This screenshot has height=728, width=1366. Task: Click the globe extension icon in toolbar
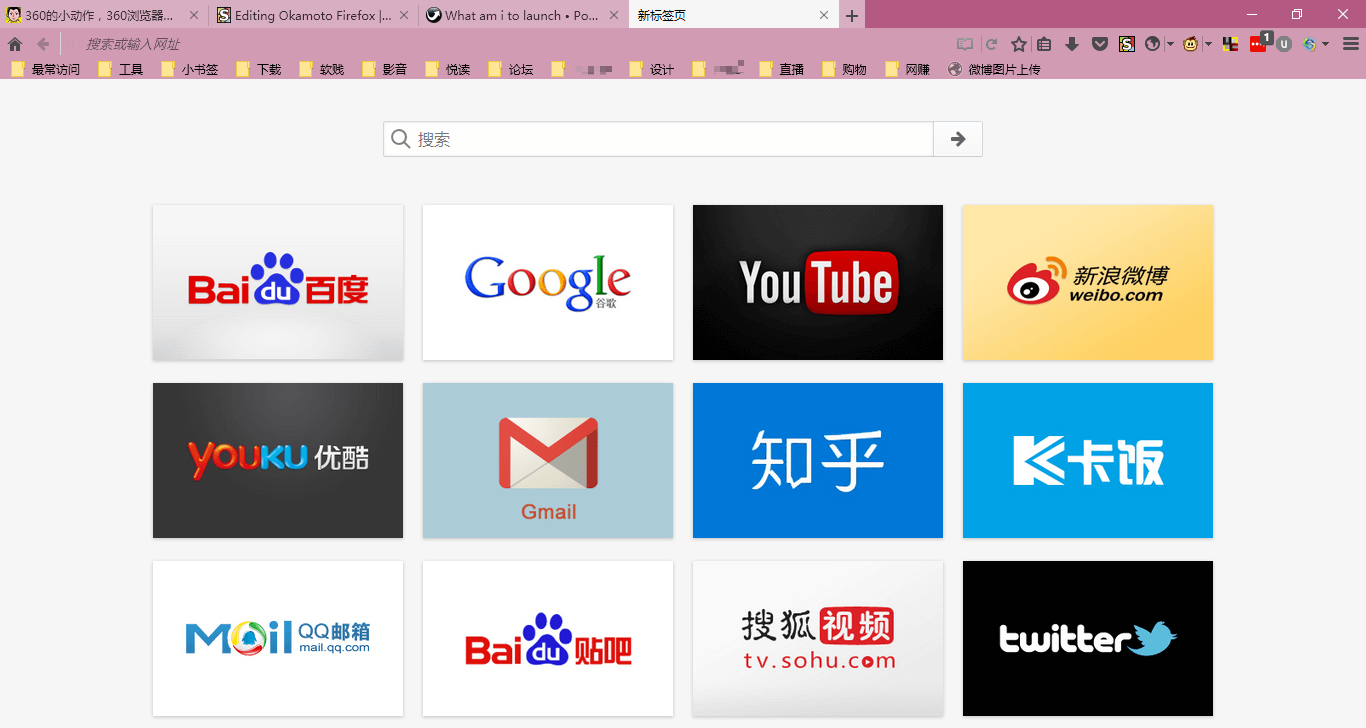[x=1152, y=44]
